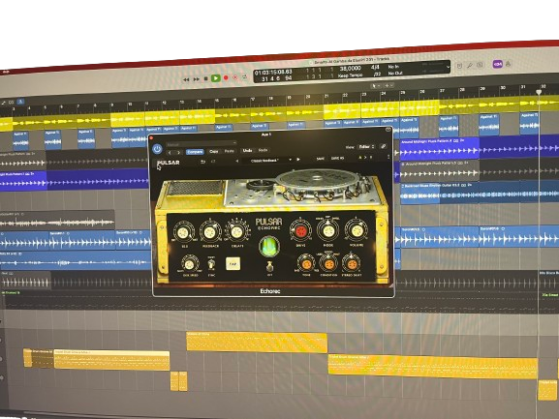Click the Pulsar preset undo arrow icon

click(203, 162)
